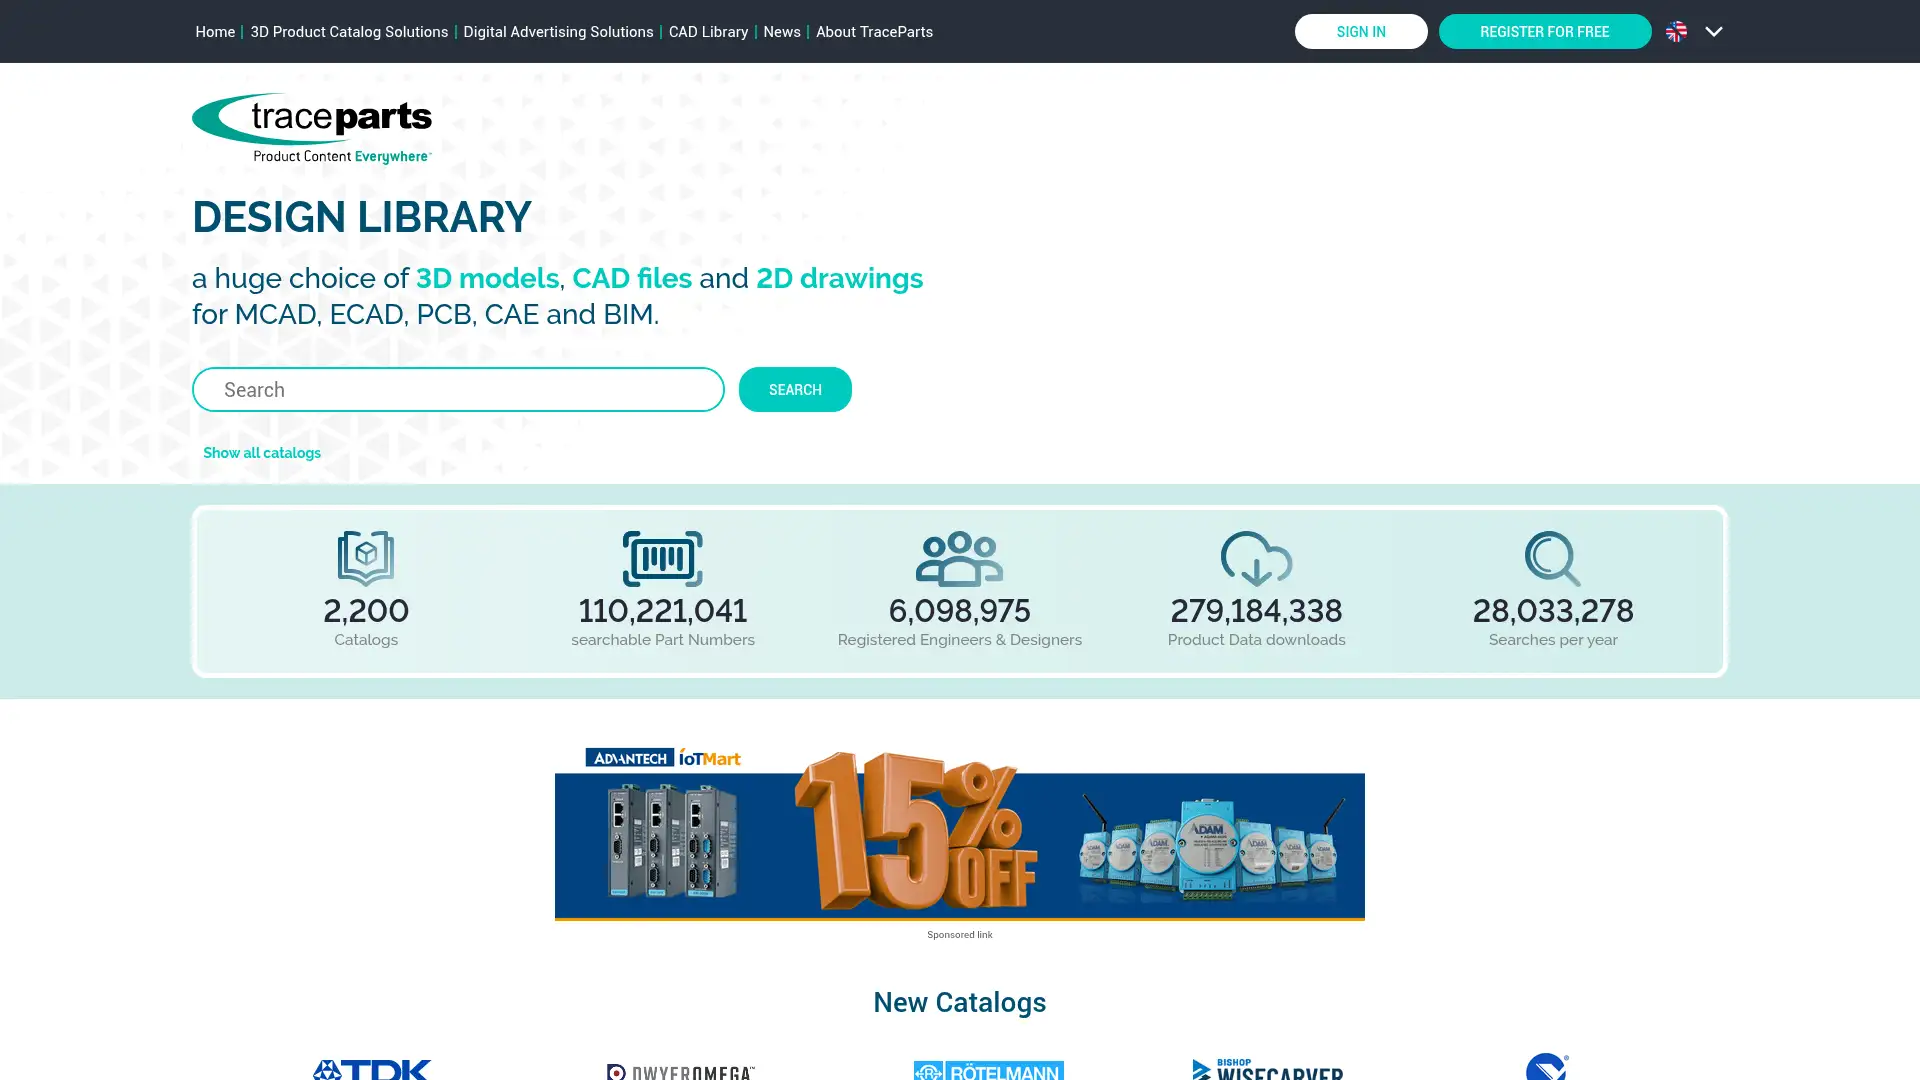The width and height of the screenshot is (1920, 1080).
Task: Click the Rötelmann catalog logo
Action: [987, 1070]
